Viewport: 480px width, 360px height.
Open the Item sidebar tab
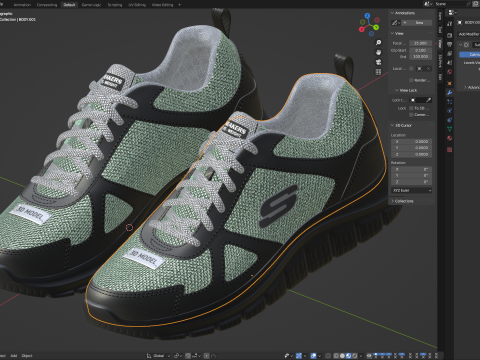coord(440,16)
